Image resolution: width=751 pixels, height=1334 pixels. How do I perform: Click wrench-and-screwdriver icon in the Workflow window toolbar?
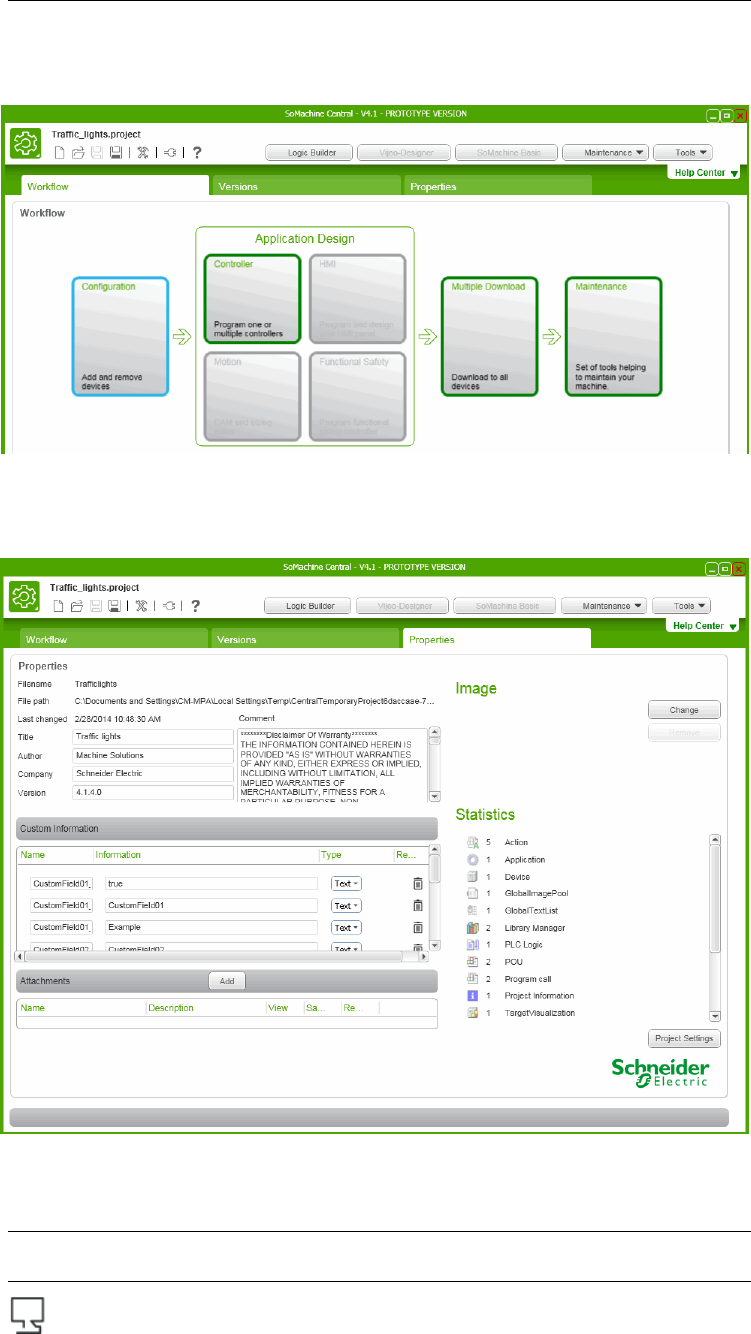coord(143,153)
